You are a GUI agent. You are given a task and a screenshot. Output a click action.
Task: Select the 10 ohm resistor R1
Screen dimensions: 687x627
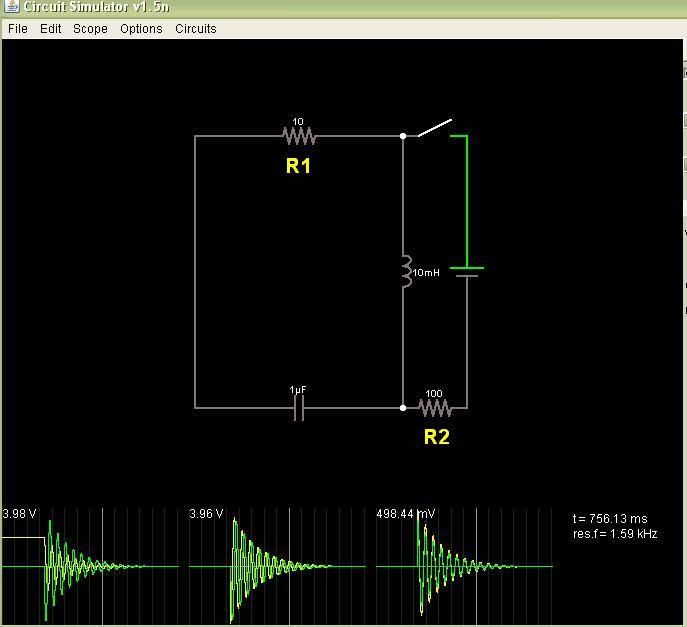coord(299,135)
